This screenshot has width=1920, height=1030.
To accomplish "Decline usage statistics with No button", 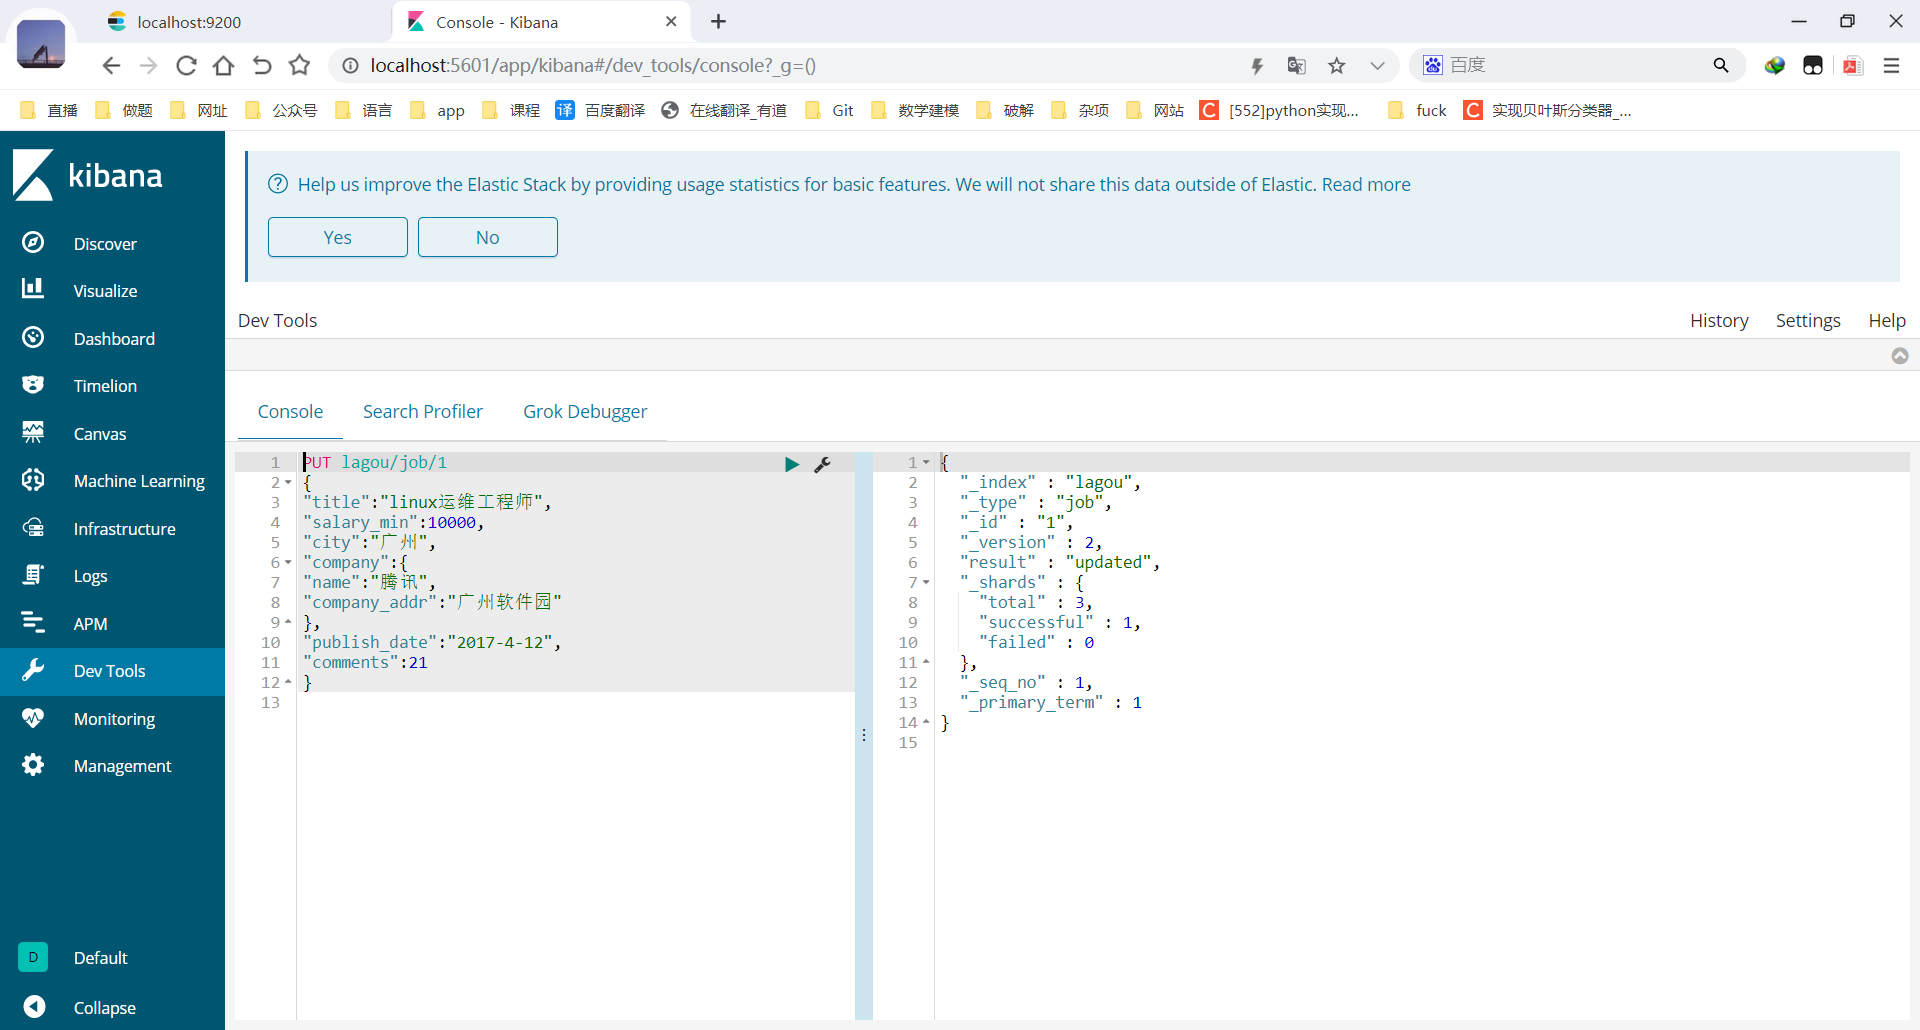I will (487, 237).
